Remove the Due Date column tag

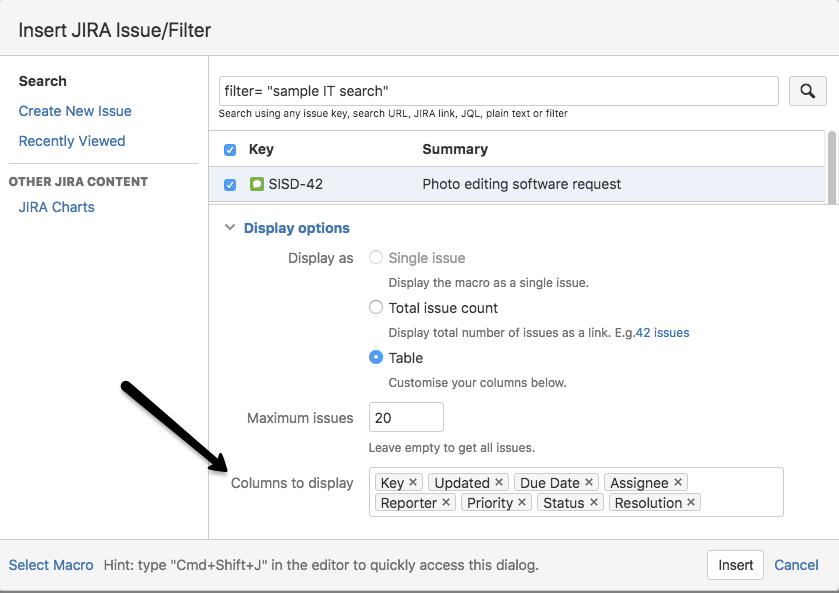tap(589, 482)
